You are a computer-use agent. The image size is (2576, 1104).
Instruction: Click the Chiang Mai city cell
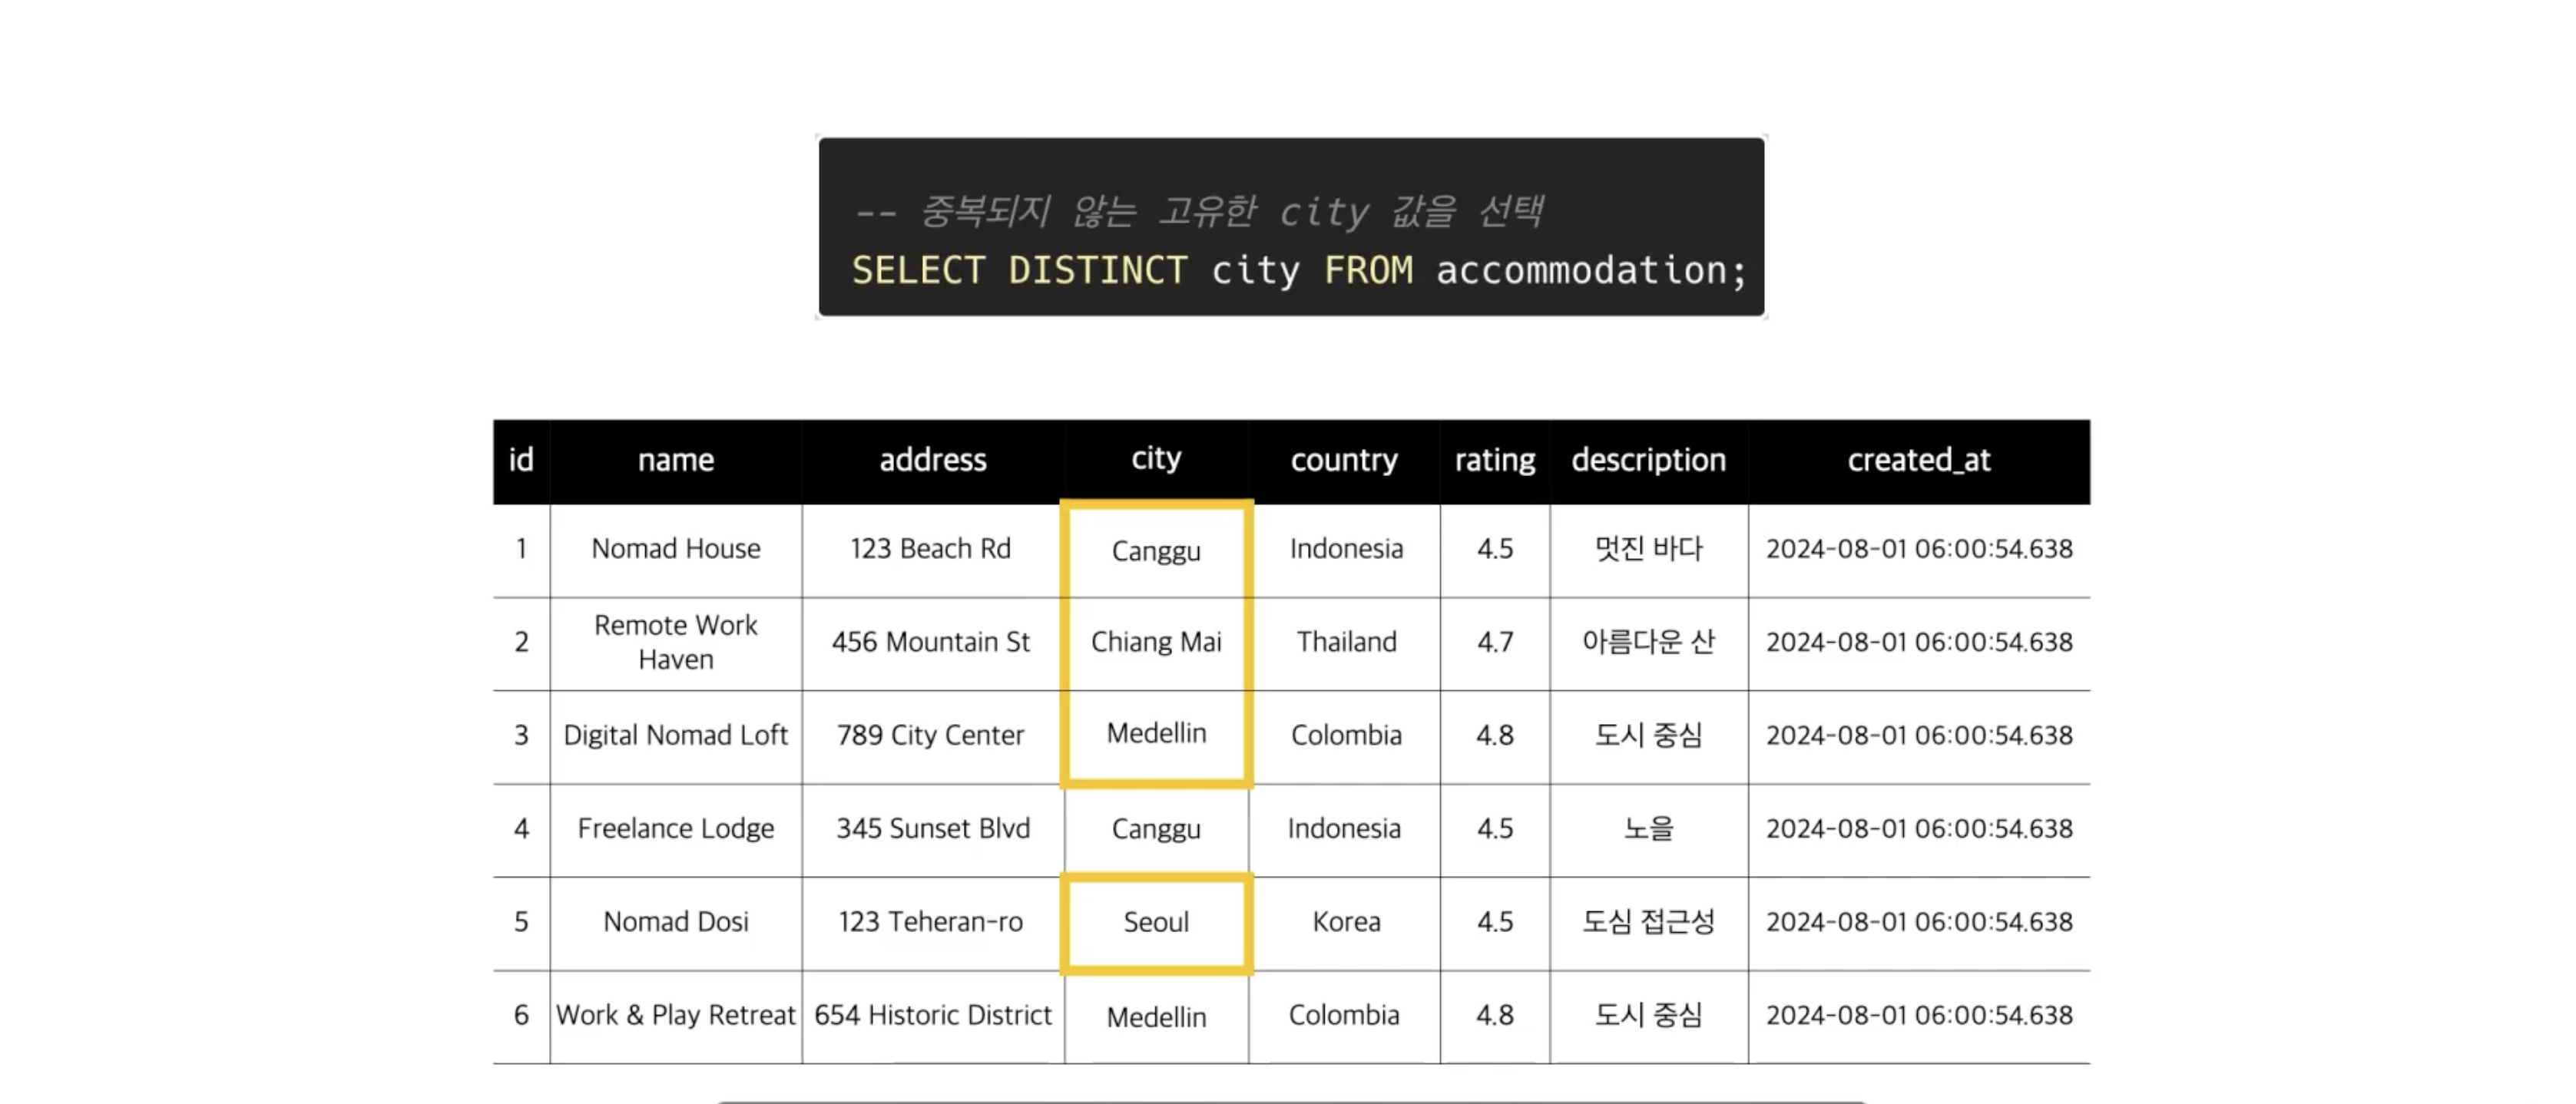[1156, 642]
